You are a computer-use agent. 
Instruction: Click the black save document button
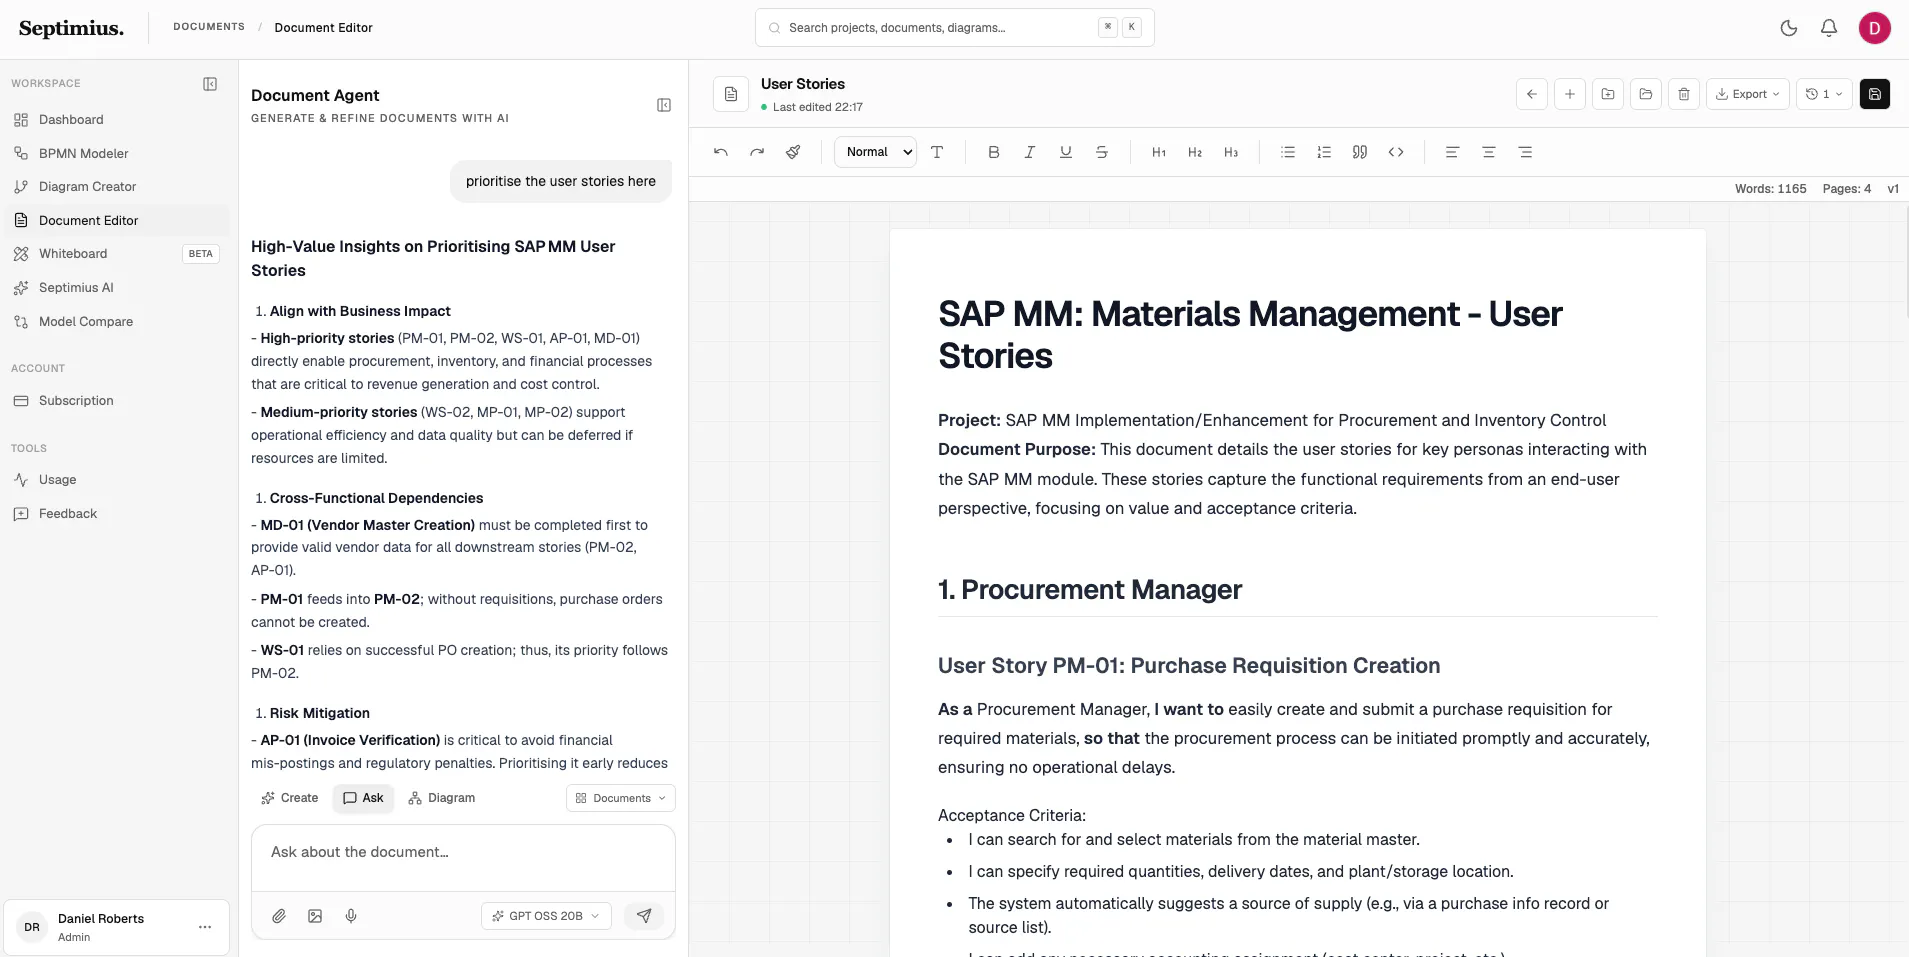[1874, 94]
